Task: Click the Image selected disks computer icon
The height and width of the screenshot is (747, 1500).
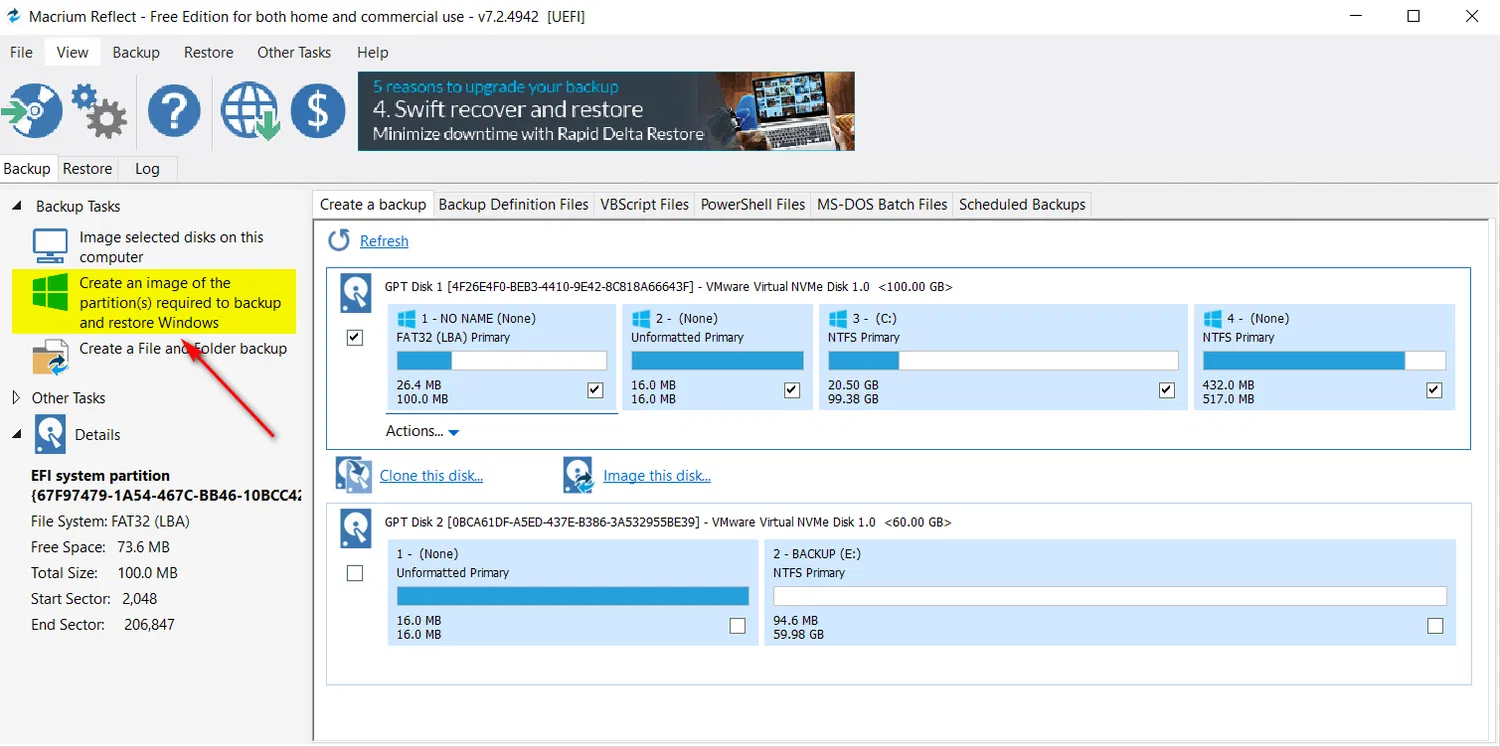Action: (50, 246)
